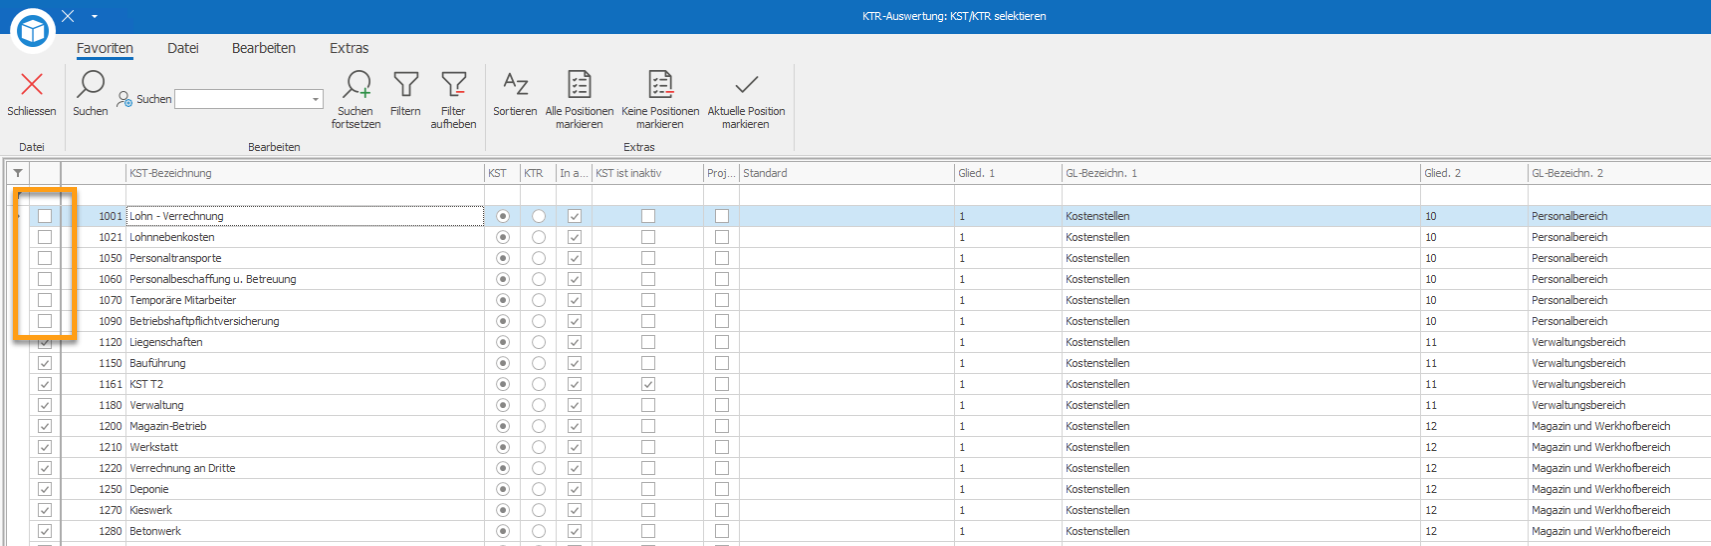This screenshot has height=546, width=1711.
Task: Open the quick access toolbar dropdown arrow
Action: (94, 16)
